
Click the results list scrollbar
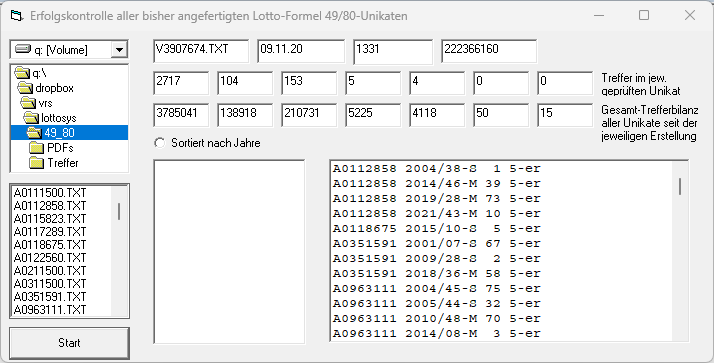[x=680, y=251]
